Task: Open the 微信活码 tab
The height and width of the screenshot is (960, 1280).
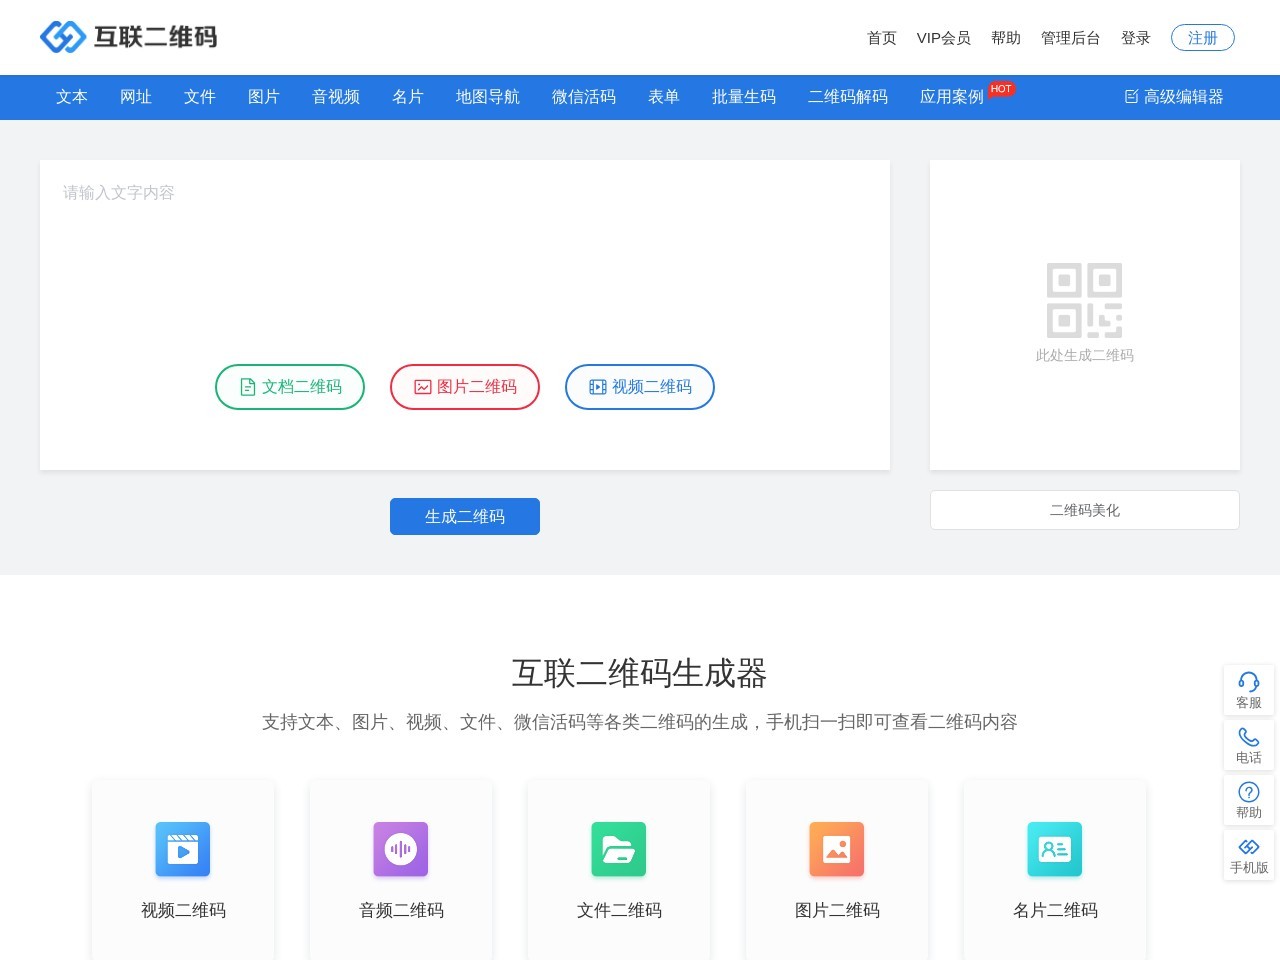Action: pos(583,97)
